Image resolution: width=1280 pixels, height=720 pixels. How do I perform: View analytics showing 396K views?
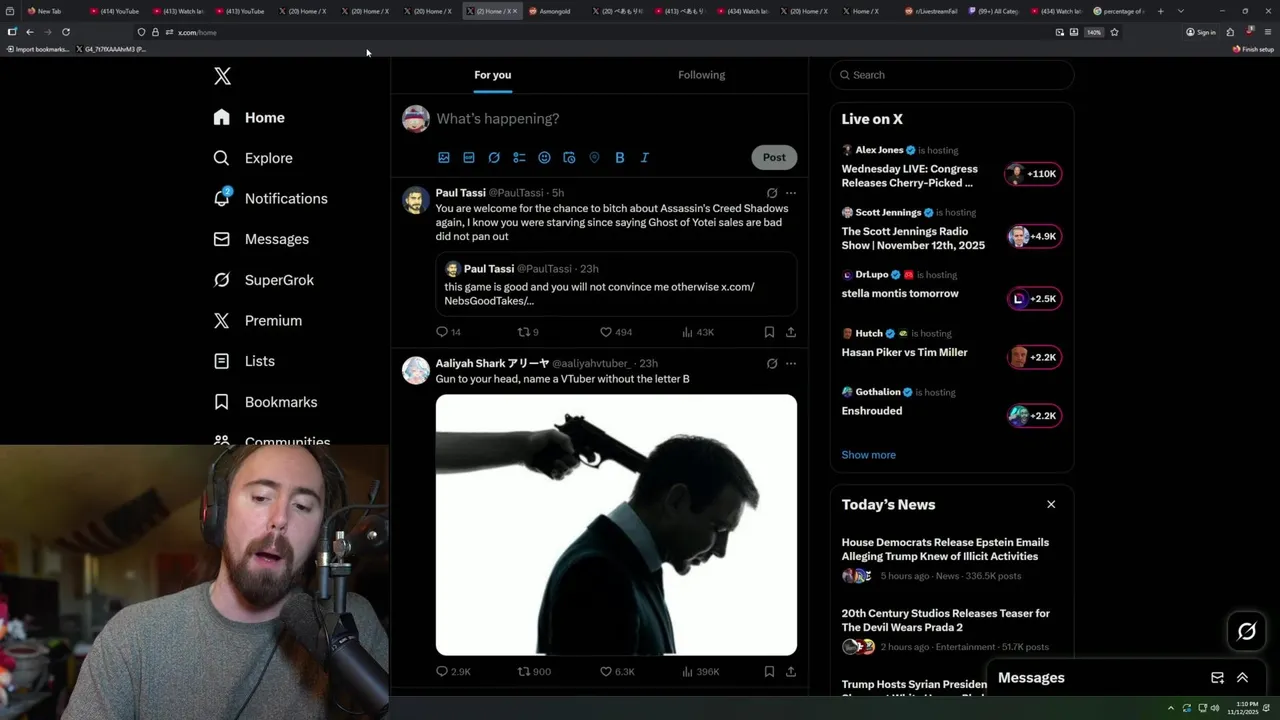point(701,672)
